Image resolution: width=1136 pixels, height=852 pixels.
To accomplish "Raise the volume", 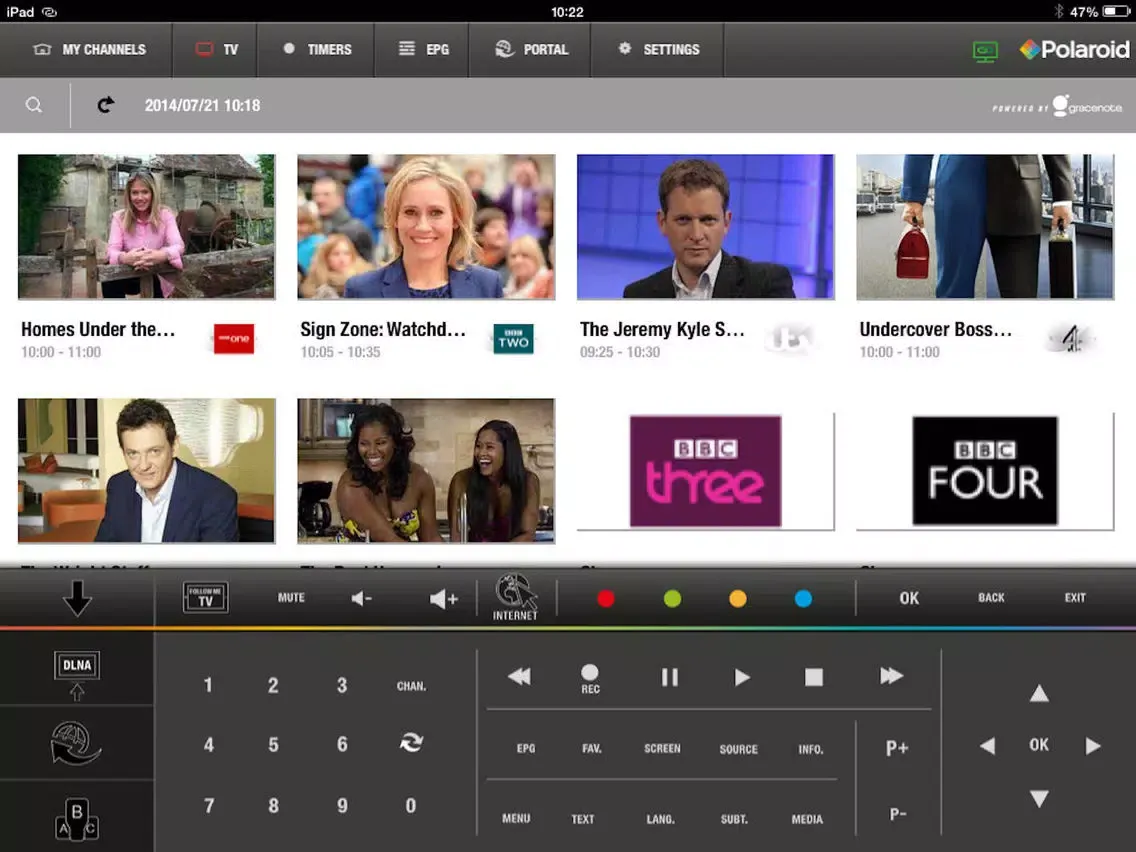I will [443, 598].
